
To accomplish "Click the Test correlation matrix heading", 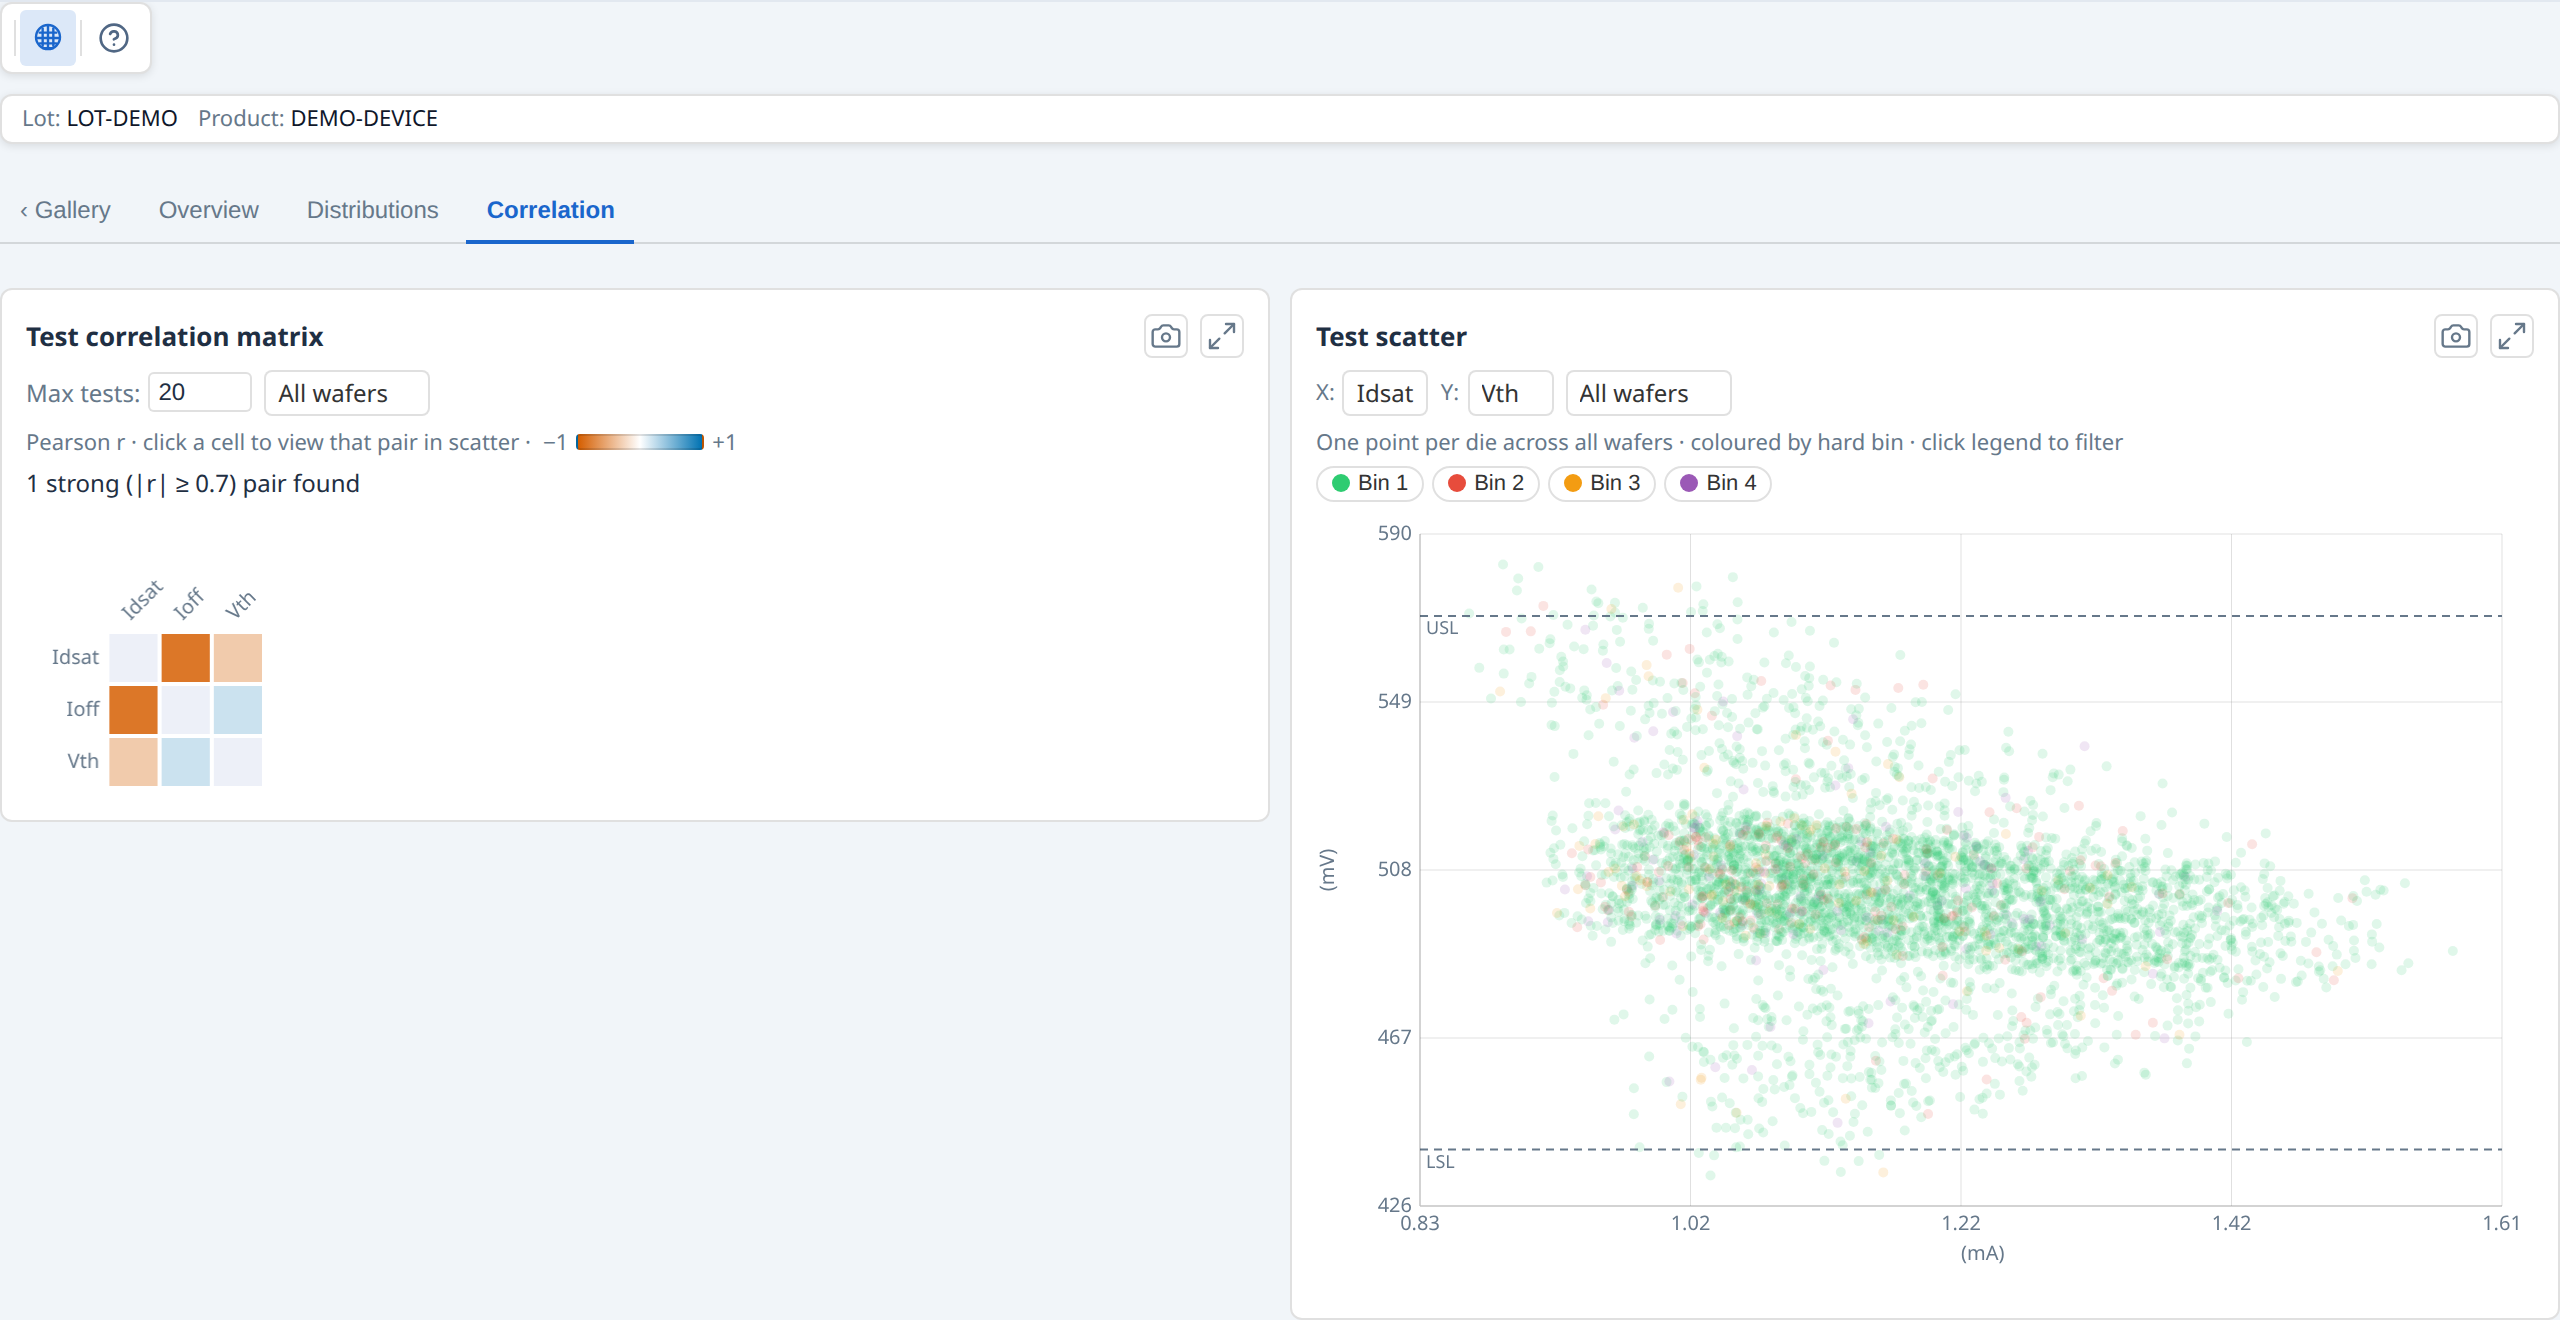I will (175, 337).
